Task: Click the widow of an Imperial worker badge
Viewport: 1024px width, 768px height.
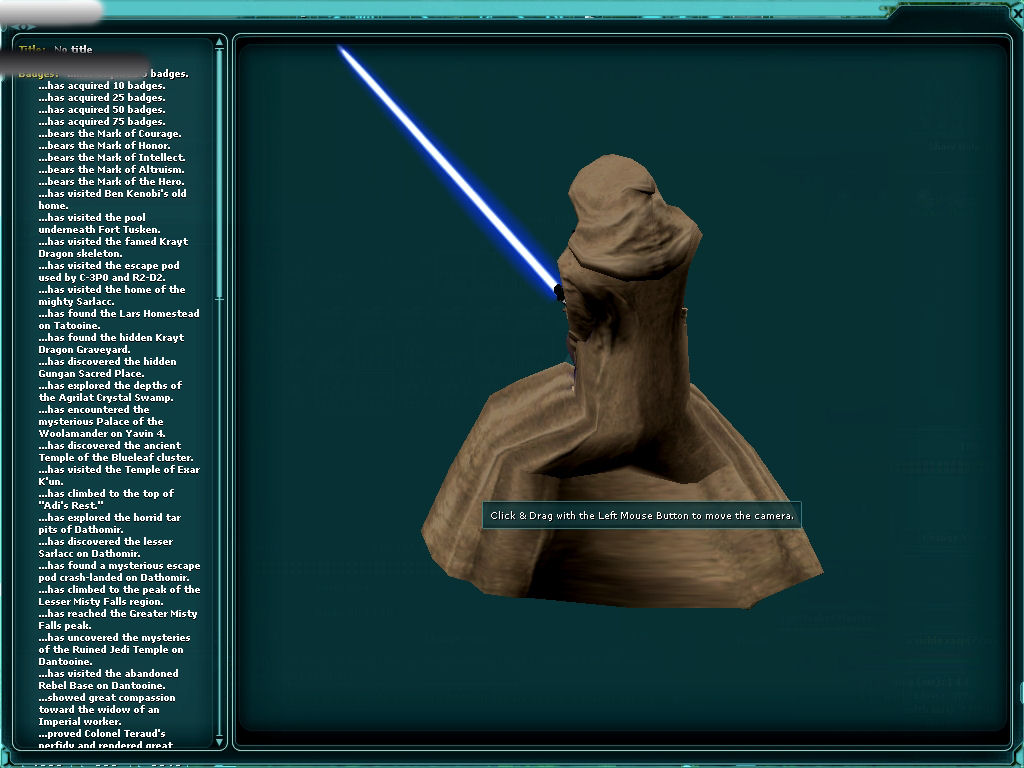Action: pyautogui.click(x=106, y=709)
